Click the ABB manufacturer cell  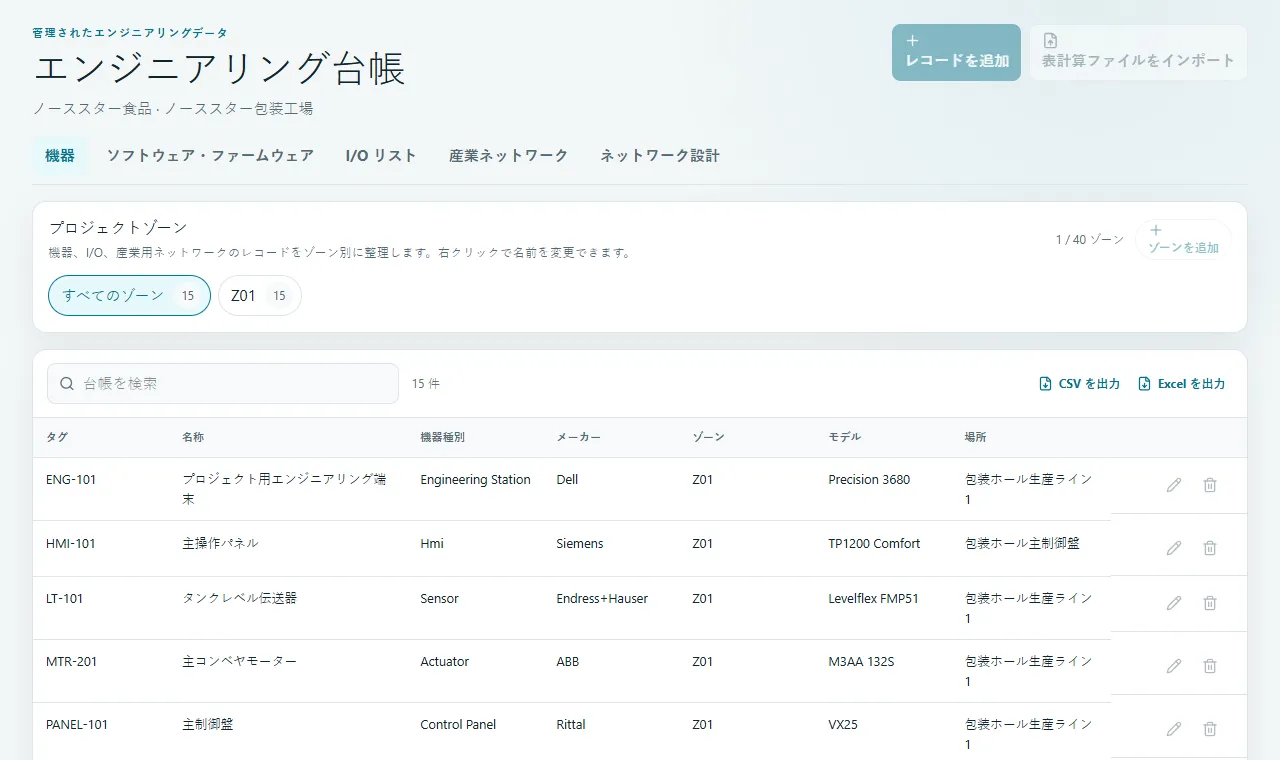567,662
